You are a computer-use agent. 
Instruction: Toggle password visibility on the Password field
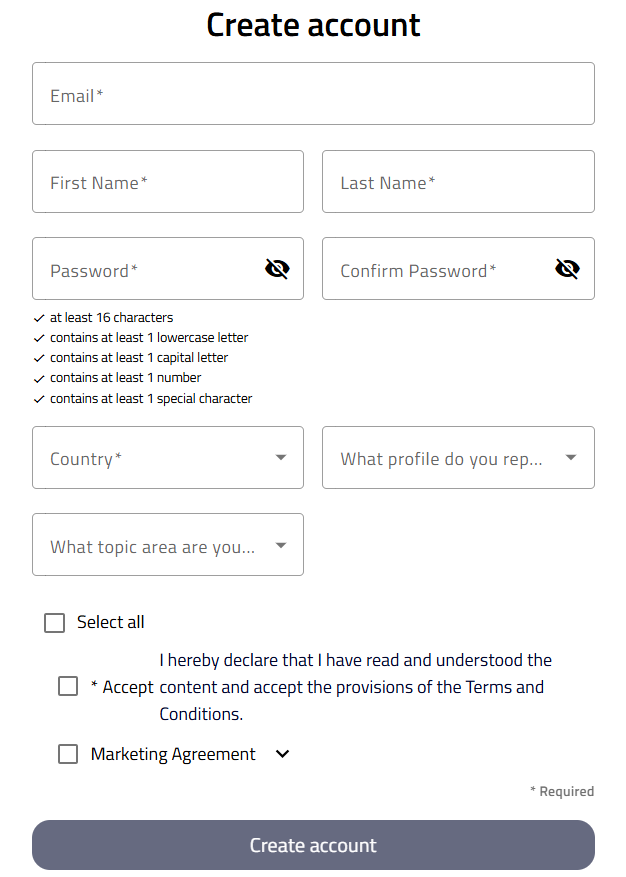pyautogui.click(x=277, y=269)
